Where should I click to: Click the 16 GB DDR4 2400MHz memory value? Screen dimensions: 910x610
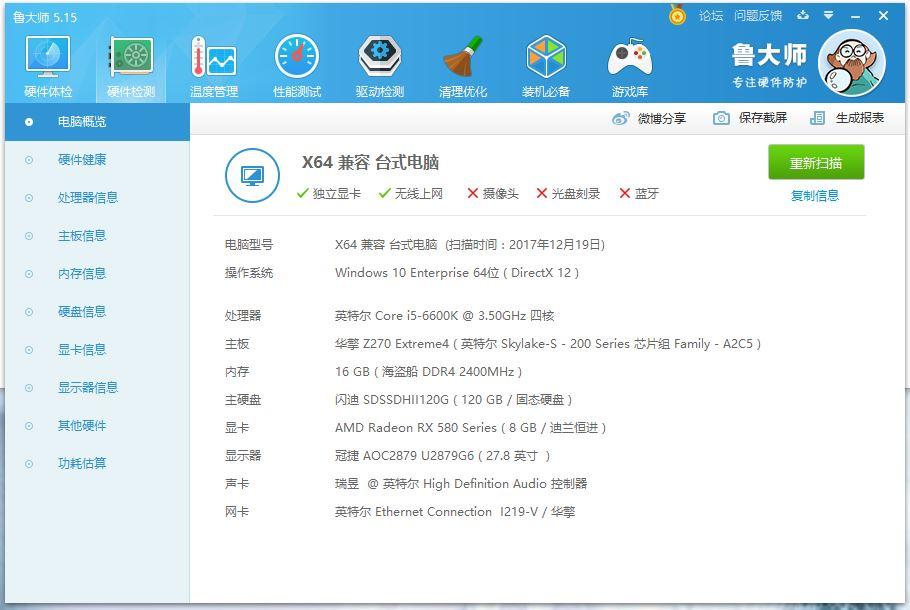pos(428,371)
